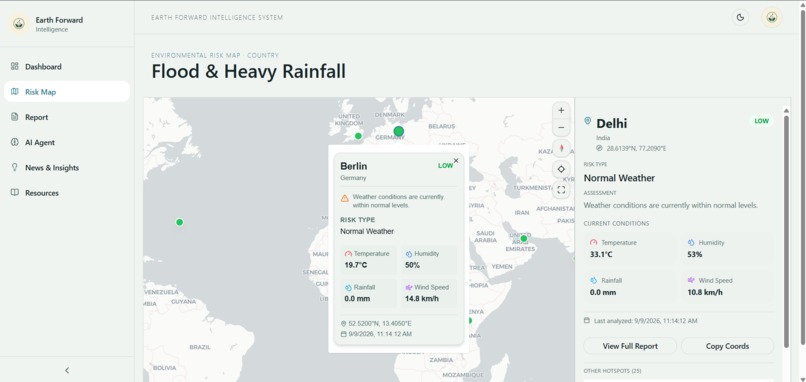Click the Berlin title in popup
806x382 pixels.
point(354,166)
